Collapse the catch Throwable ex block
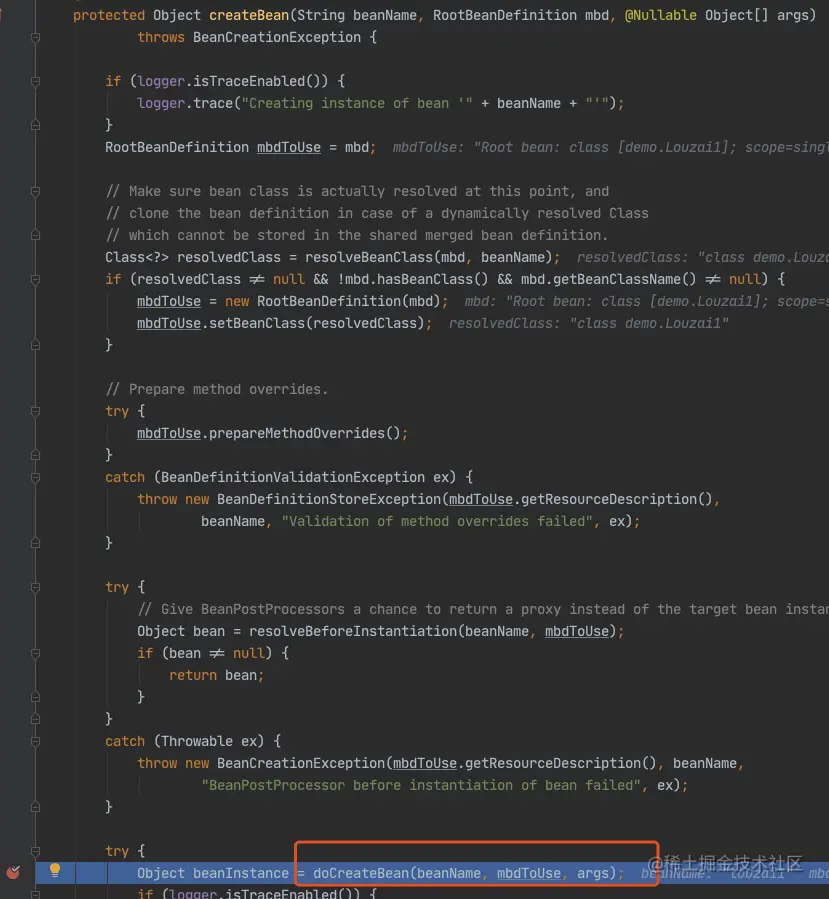Viewport: 829px width, 899px height. (x=35, y=741)
